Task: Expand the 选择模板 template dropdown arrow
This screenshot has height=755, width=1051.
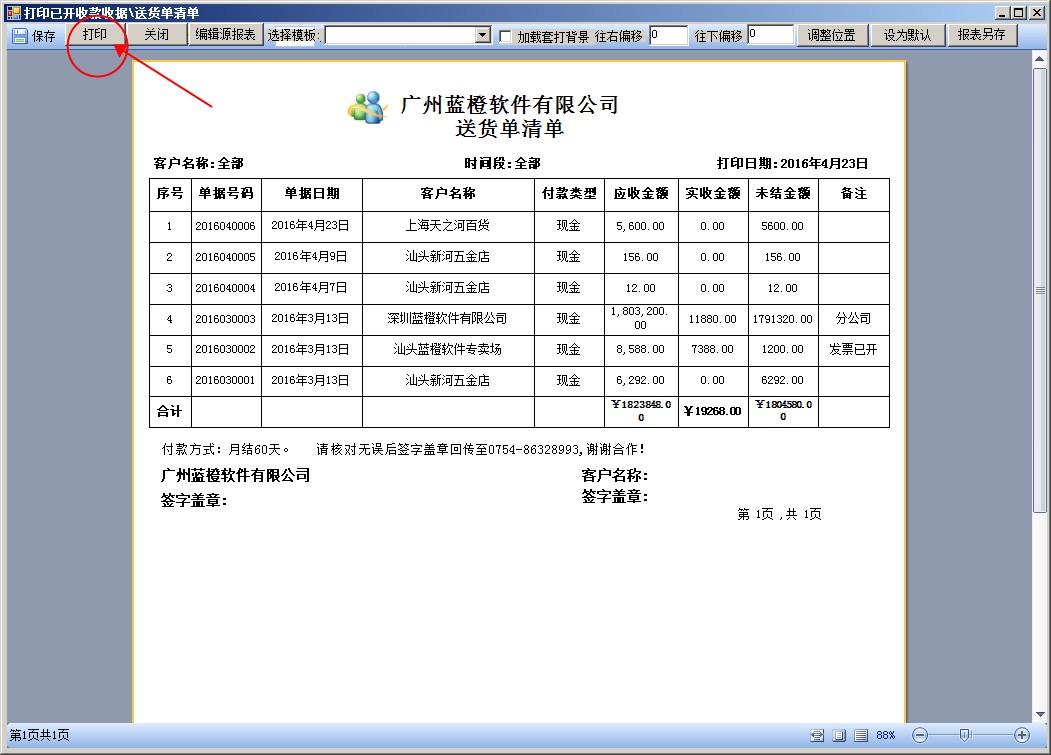Action: [x=483, y=35]
